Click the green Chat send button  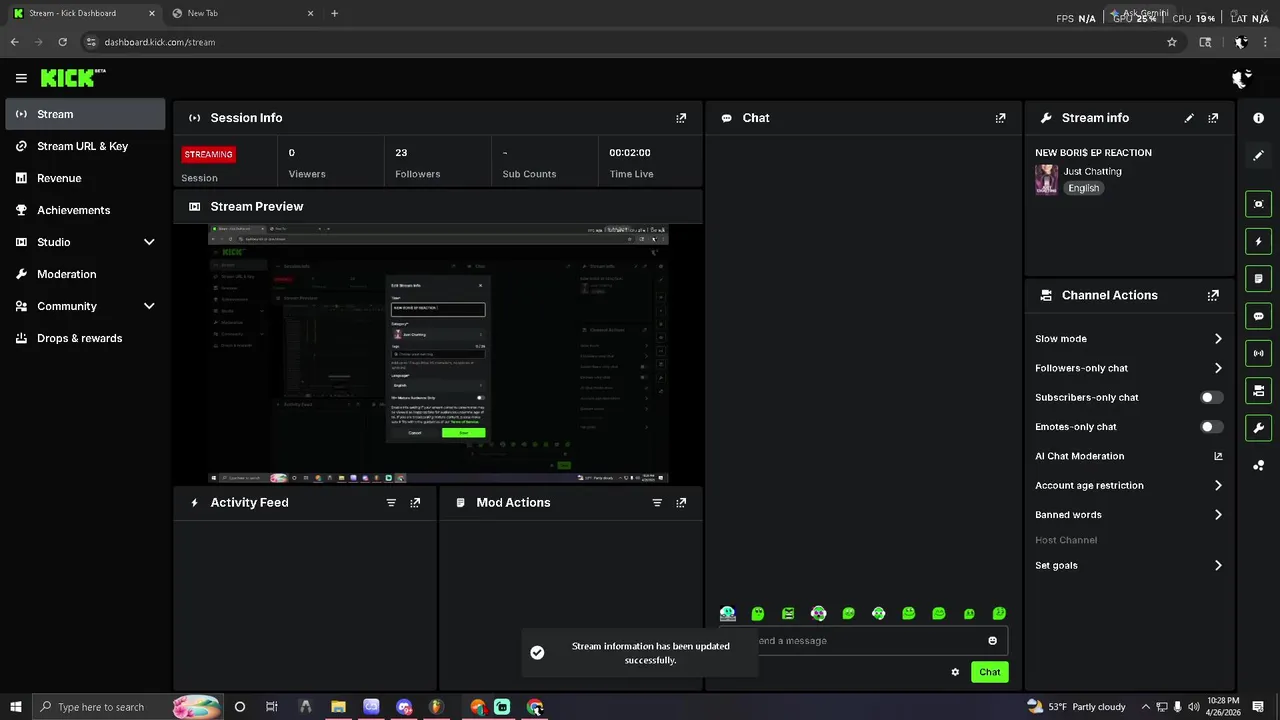coord(989,672)
